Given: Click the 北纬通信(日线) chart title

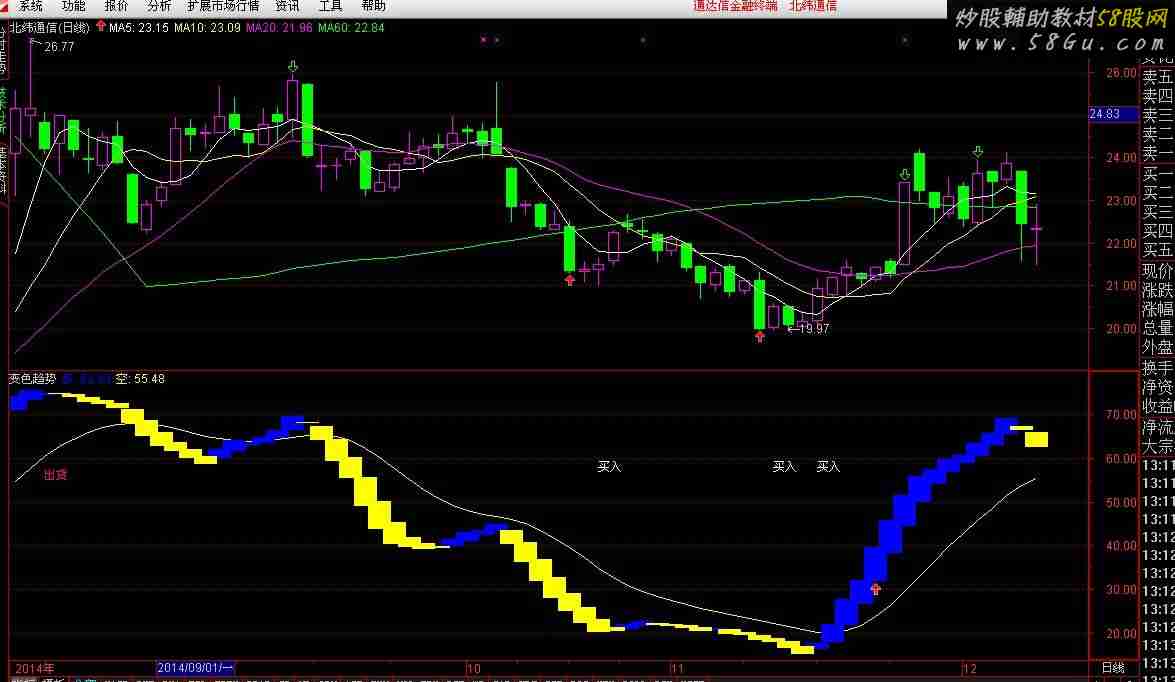Looking at the screenshot, I should click(50, 28).
